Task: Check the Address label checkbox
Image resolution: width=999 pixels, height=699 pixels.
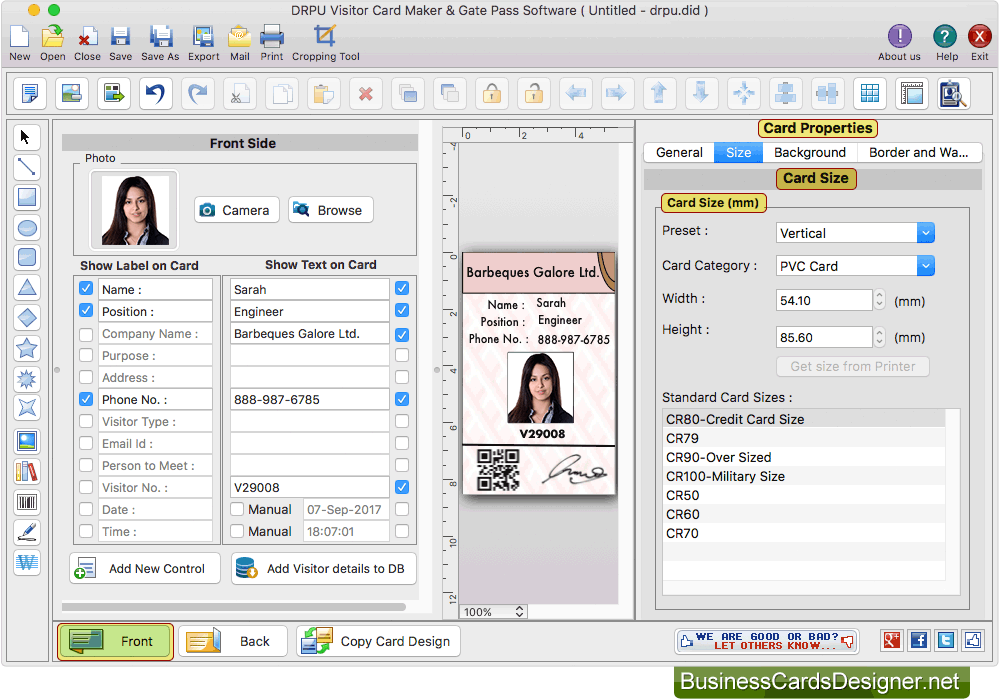Action: 86,377
